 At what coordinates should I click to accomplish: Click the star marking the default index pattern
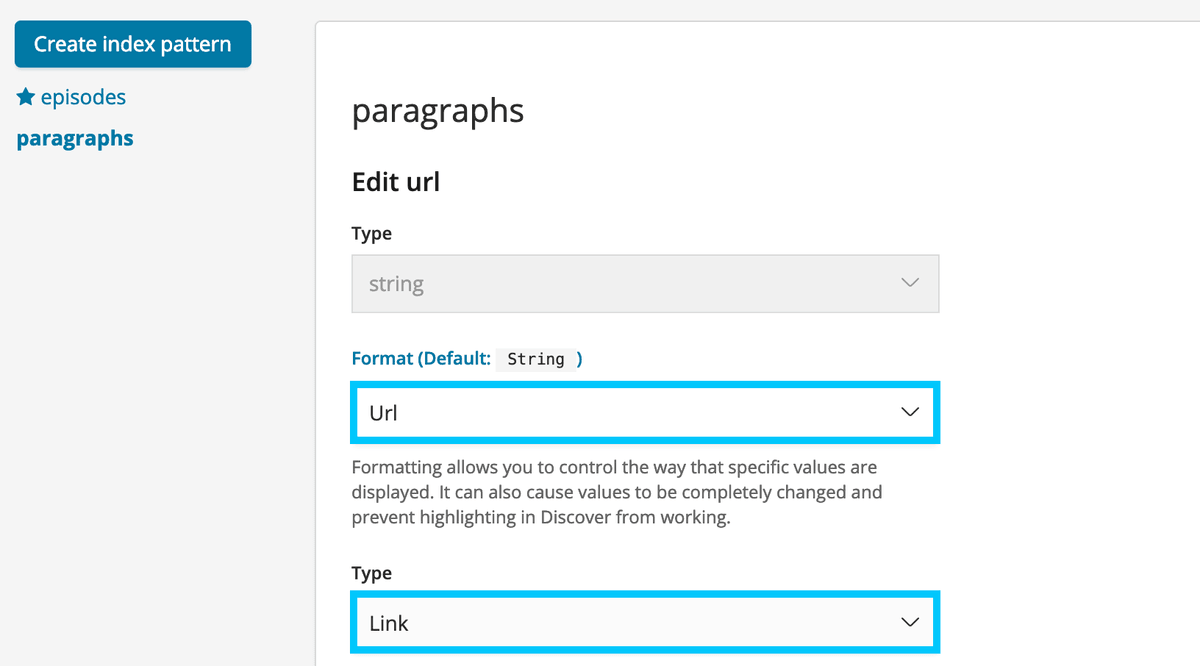(x=22, y=96)
